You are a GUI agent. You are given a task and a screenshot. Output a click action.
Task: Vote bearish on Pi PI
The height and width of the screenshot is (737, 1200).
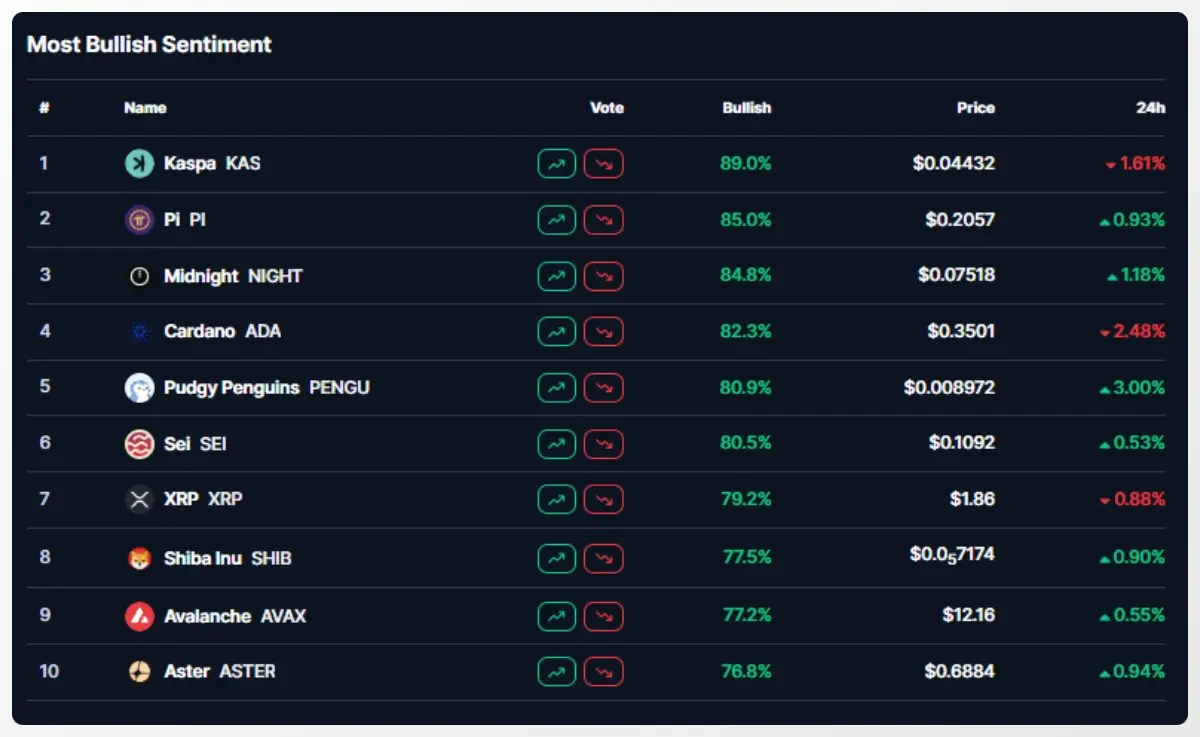pyautogui.click(x=603, y=220)
